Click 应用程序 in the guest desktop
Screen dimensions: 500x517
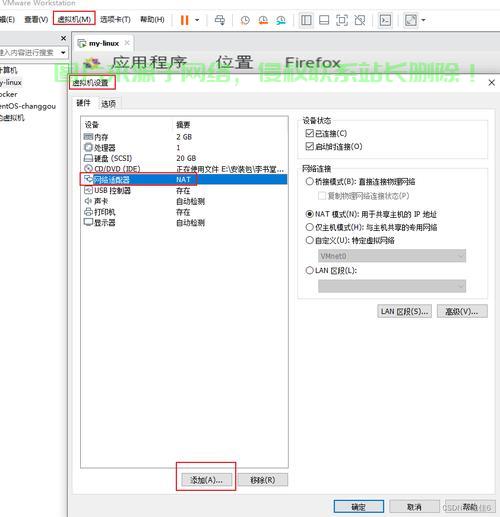click(x=149, y=62)
